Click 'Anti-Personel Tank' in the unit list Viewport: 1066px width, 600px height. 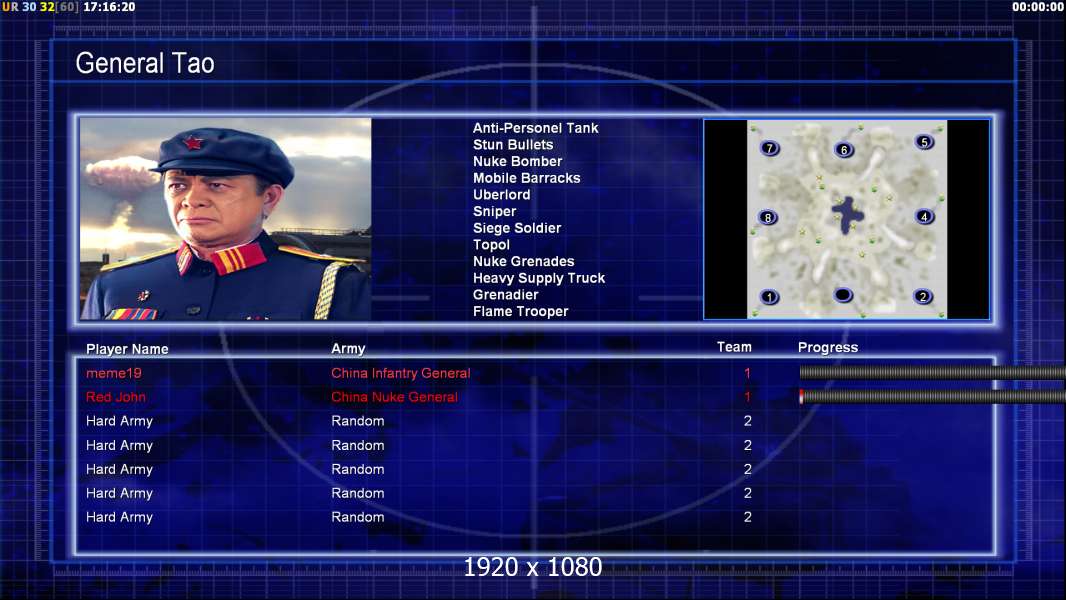(x=536, y=128)
